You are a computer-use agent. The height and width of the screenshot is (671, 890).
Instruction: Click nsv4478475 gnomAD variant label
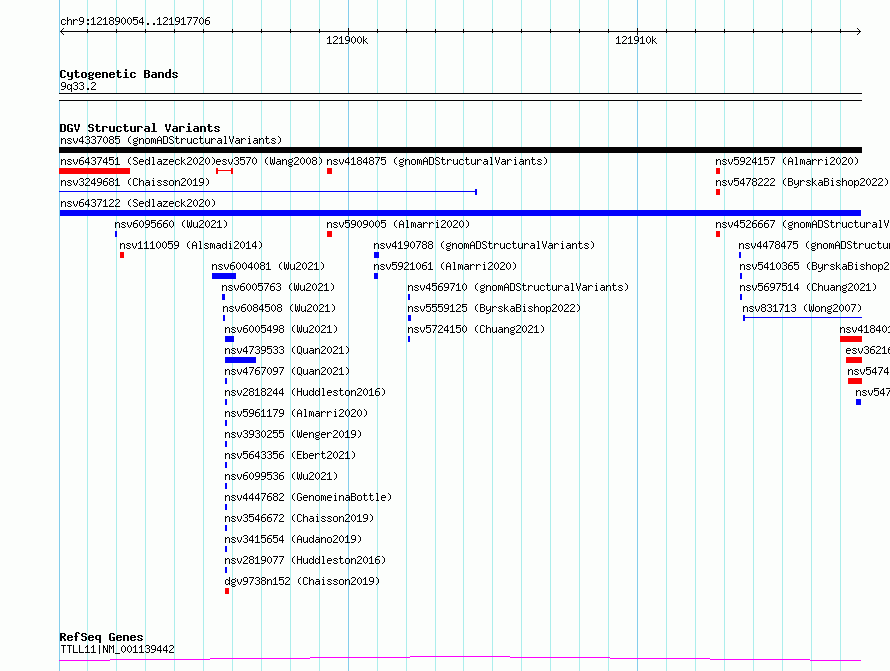pyautogui.click(x=813, y=245)
